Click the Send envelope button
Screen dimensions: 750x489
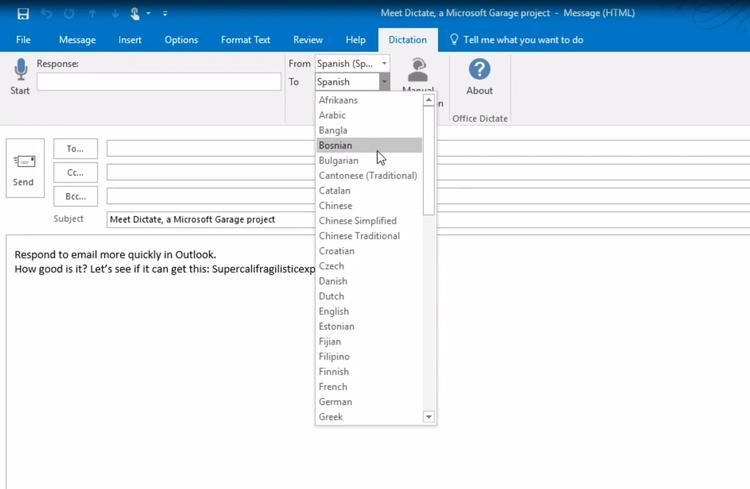click(25, 168)
